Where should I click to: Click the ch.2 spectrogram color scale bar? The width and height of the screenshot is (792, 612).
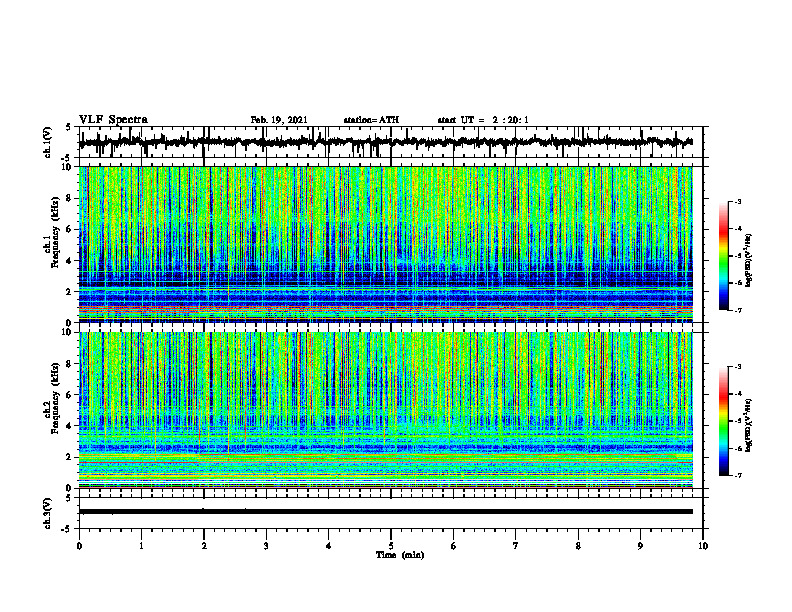click(724, 421)
